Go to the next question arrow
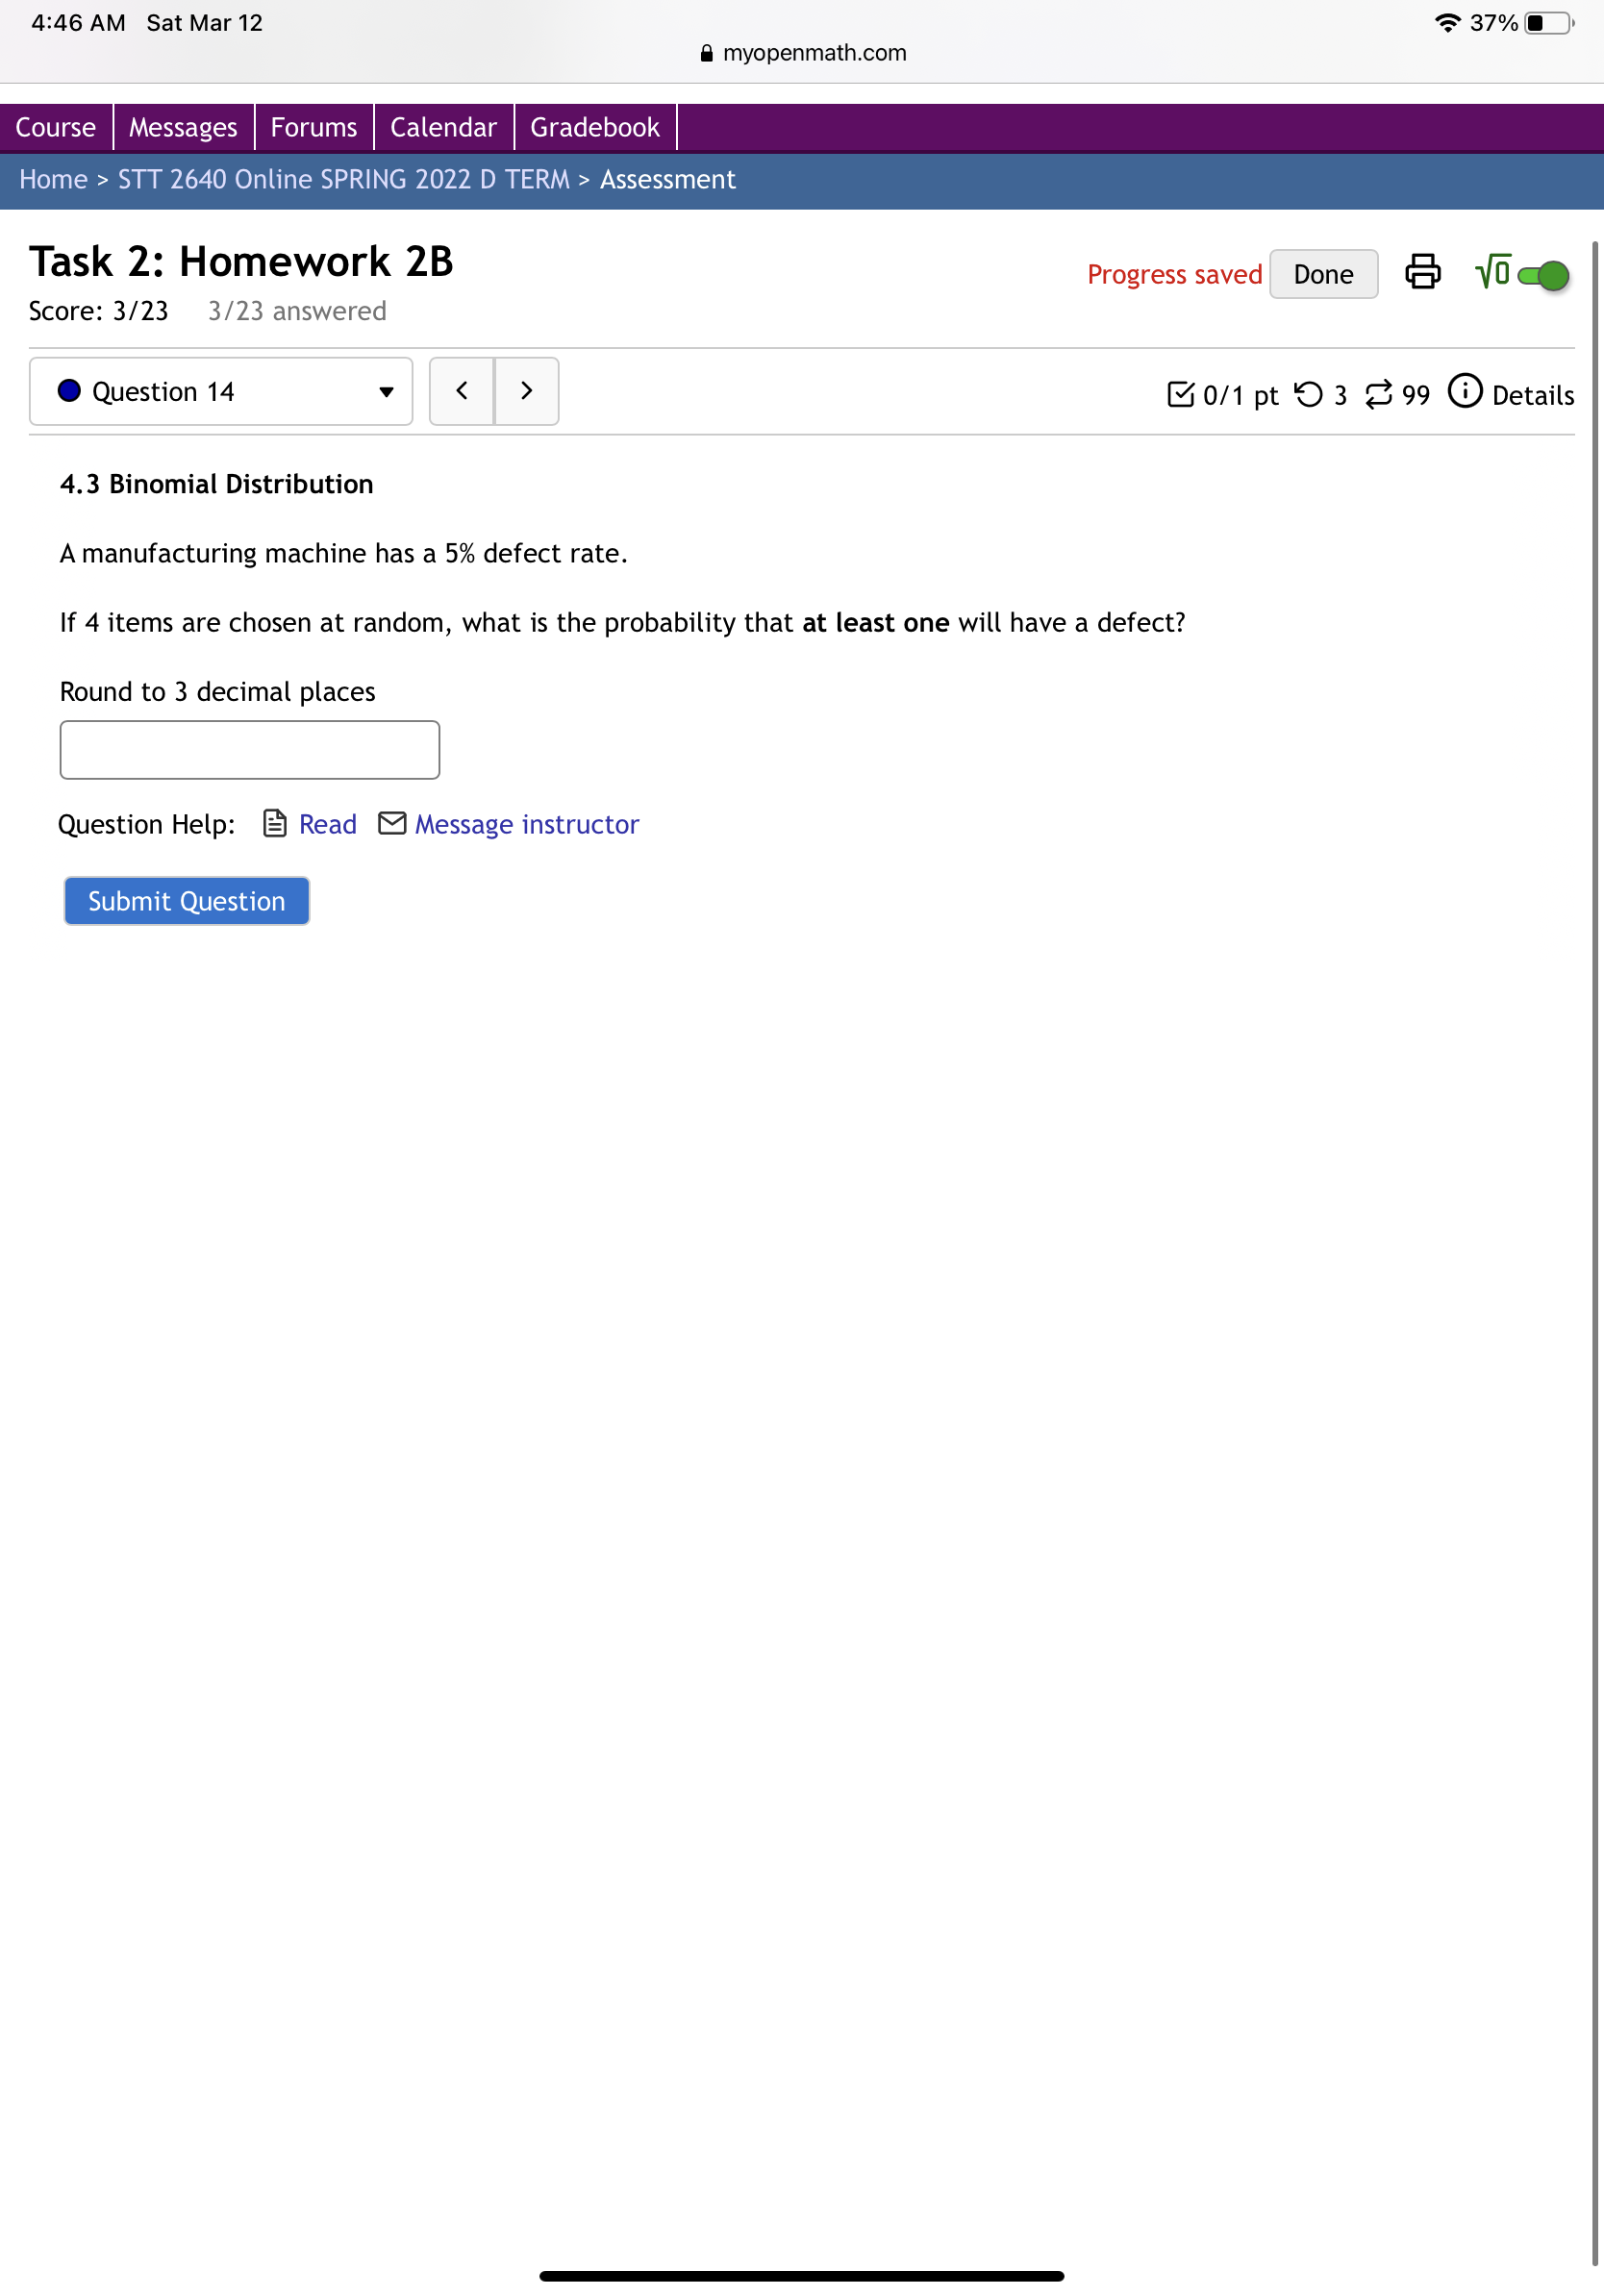This screenshot has height=2296, width=1604. tap(527, 392)
